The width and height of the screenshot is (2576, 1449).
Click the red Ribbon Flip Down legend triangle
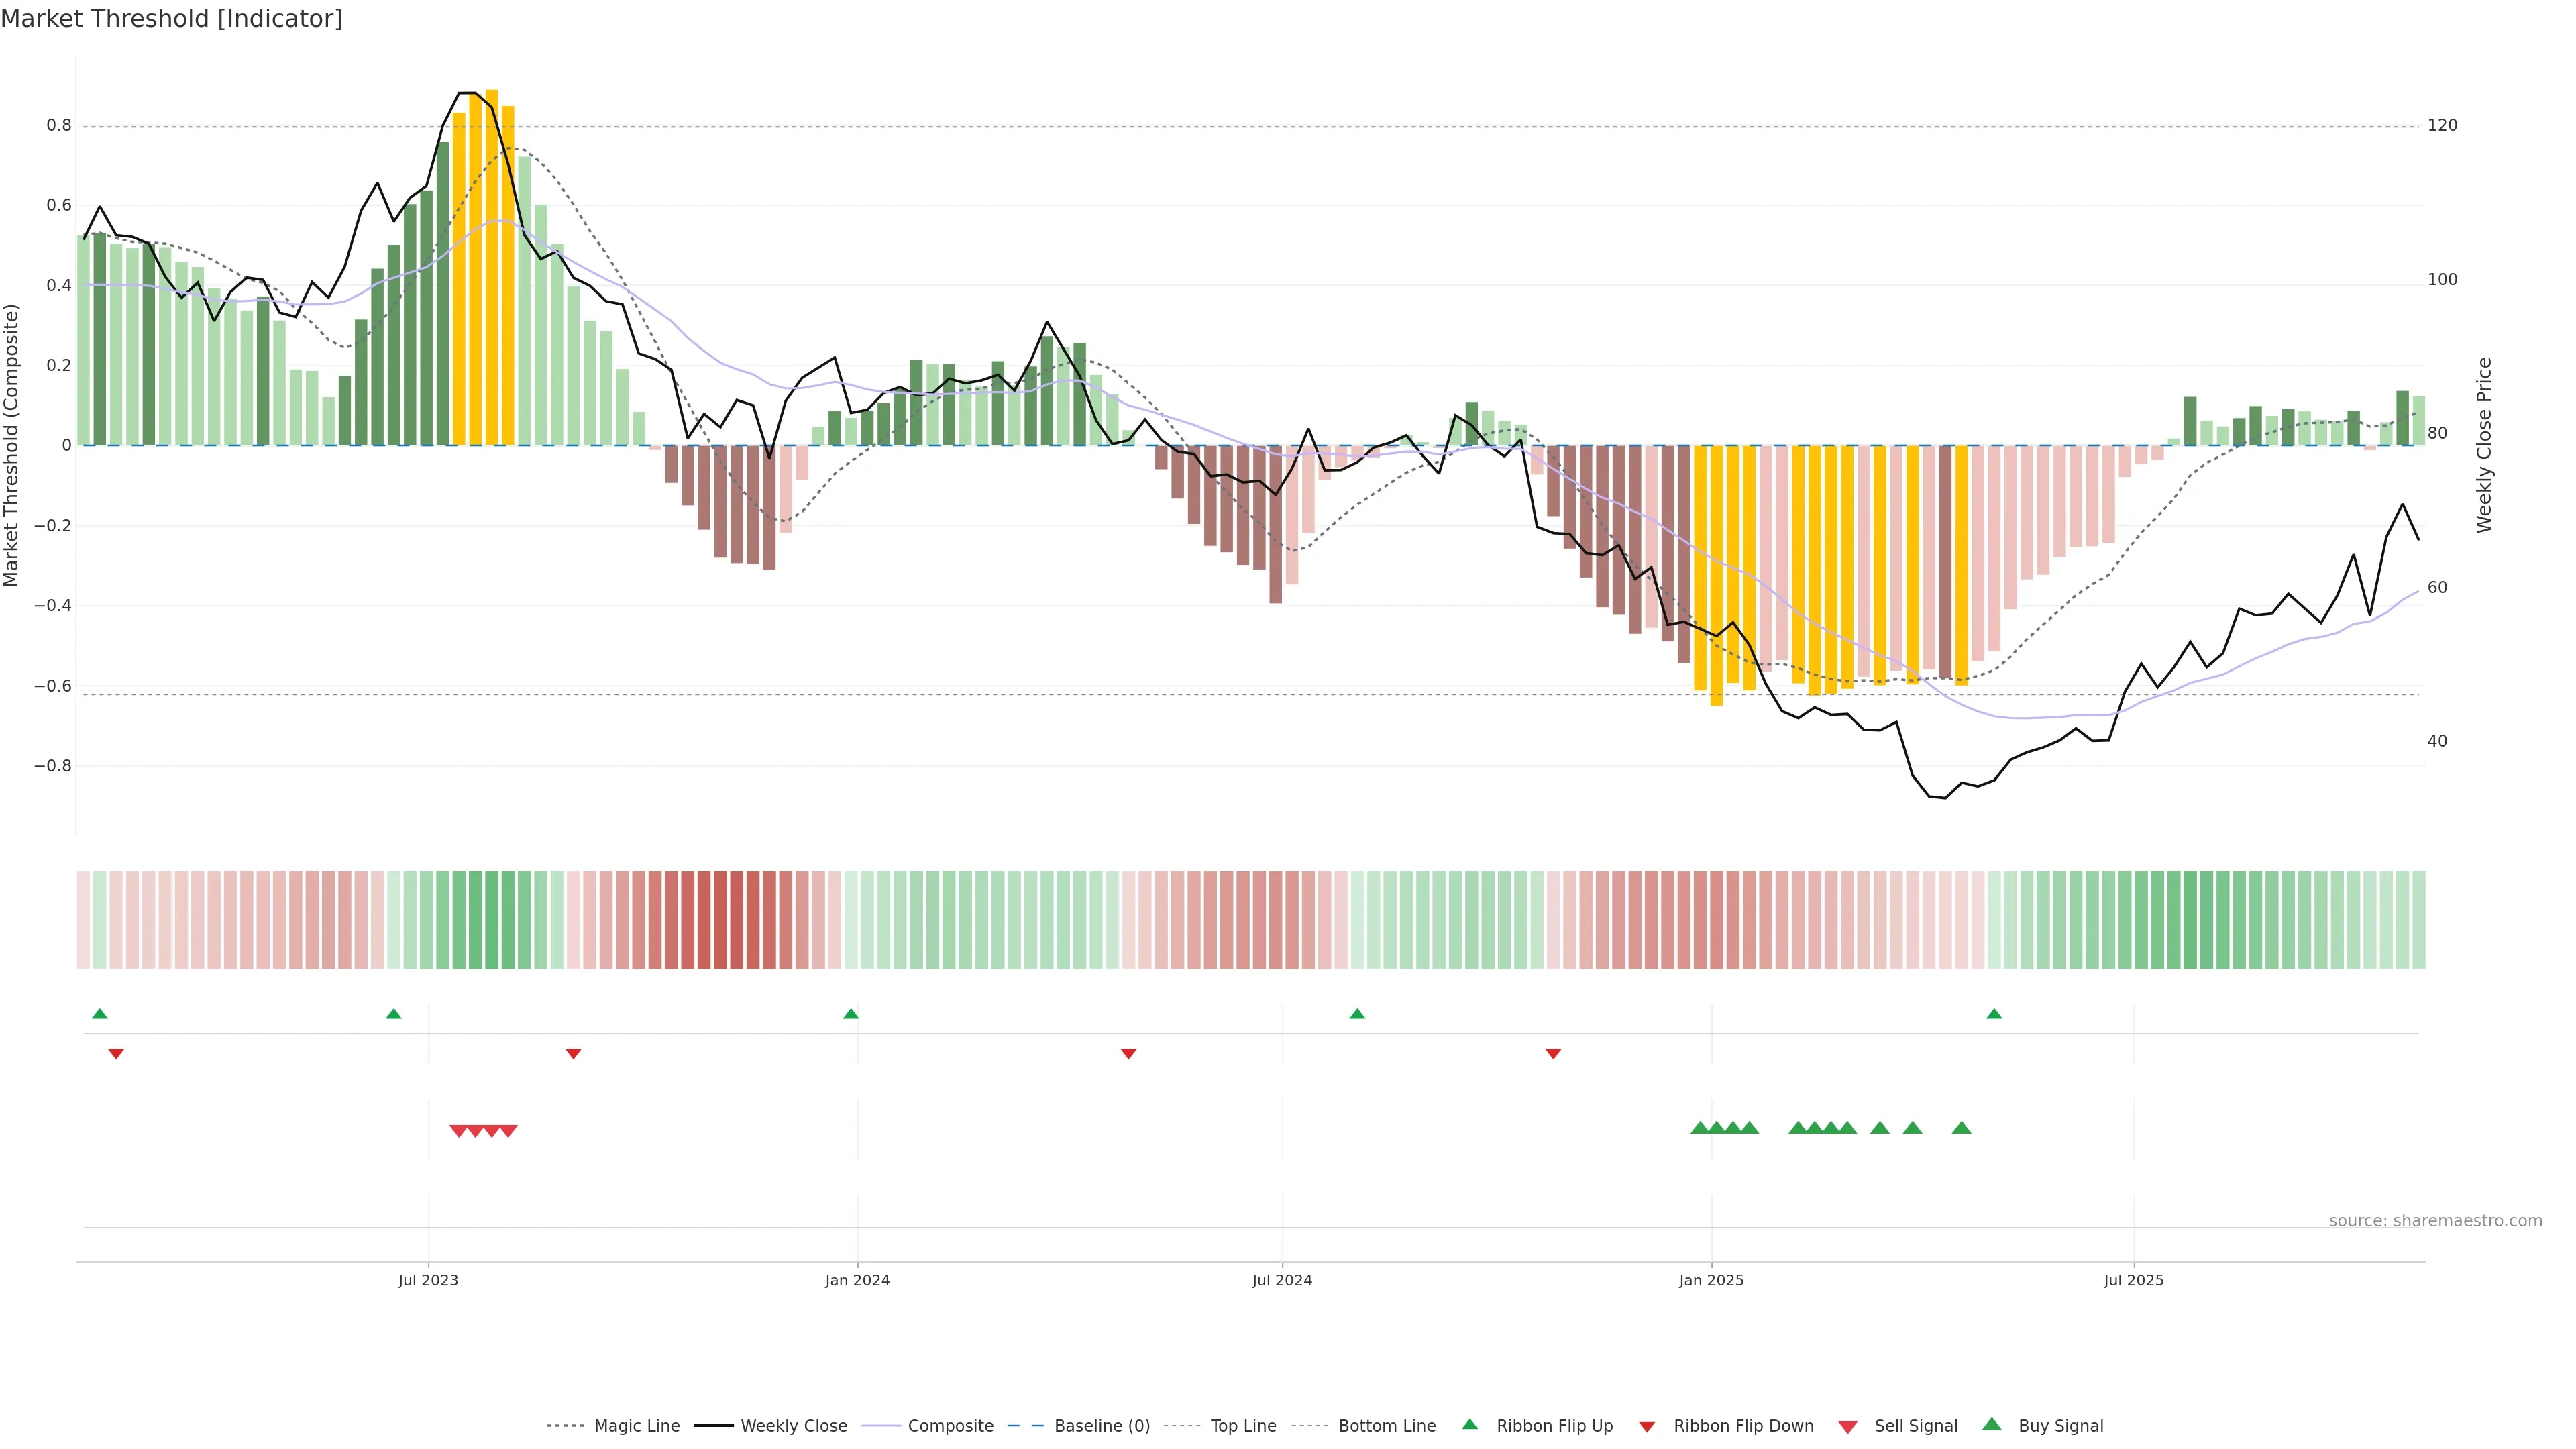[1647, 1427]
